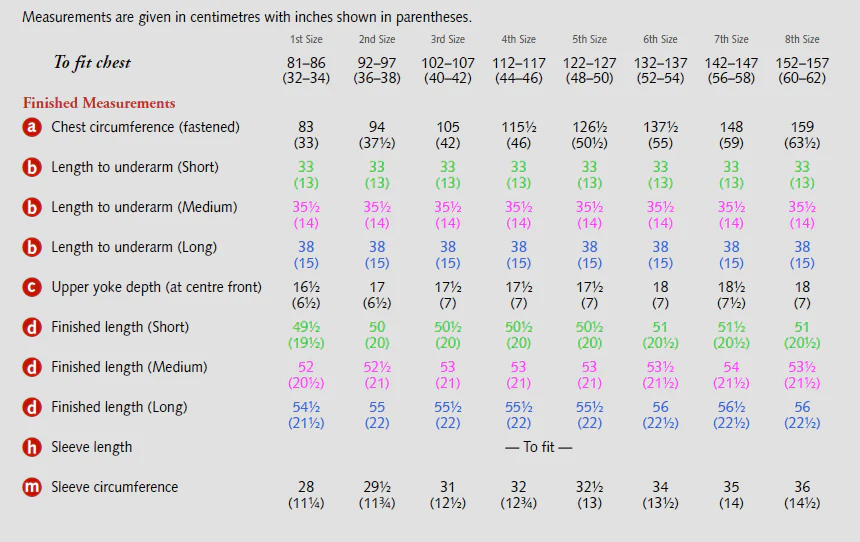Click the 'b' icon beside Length to underarm (Long)

32,247
